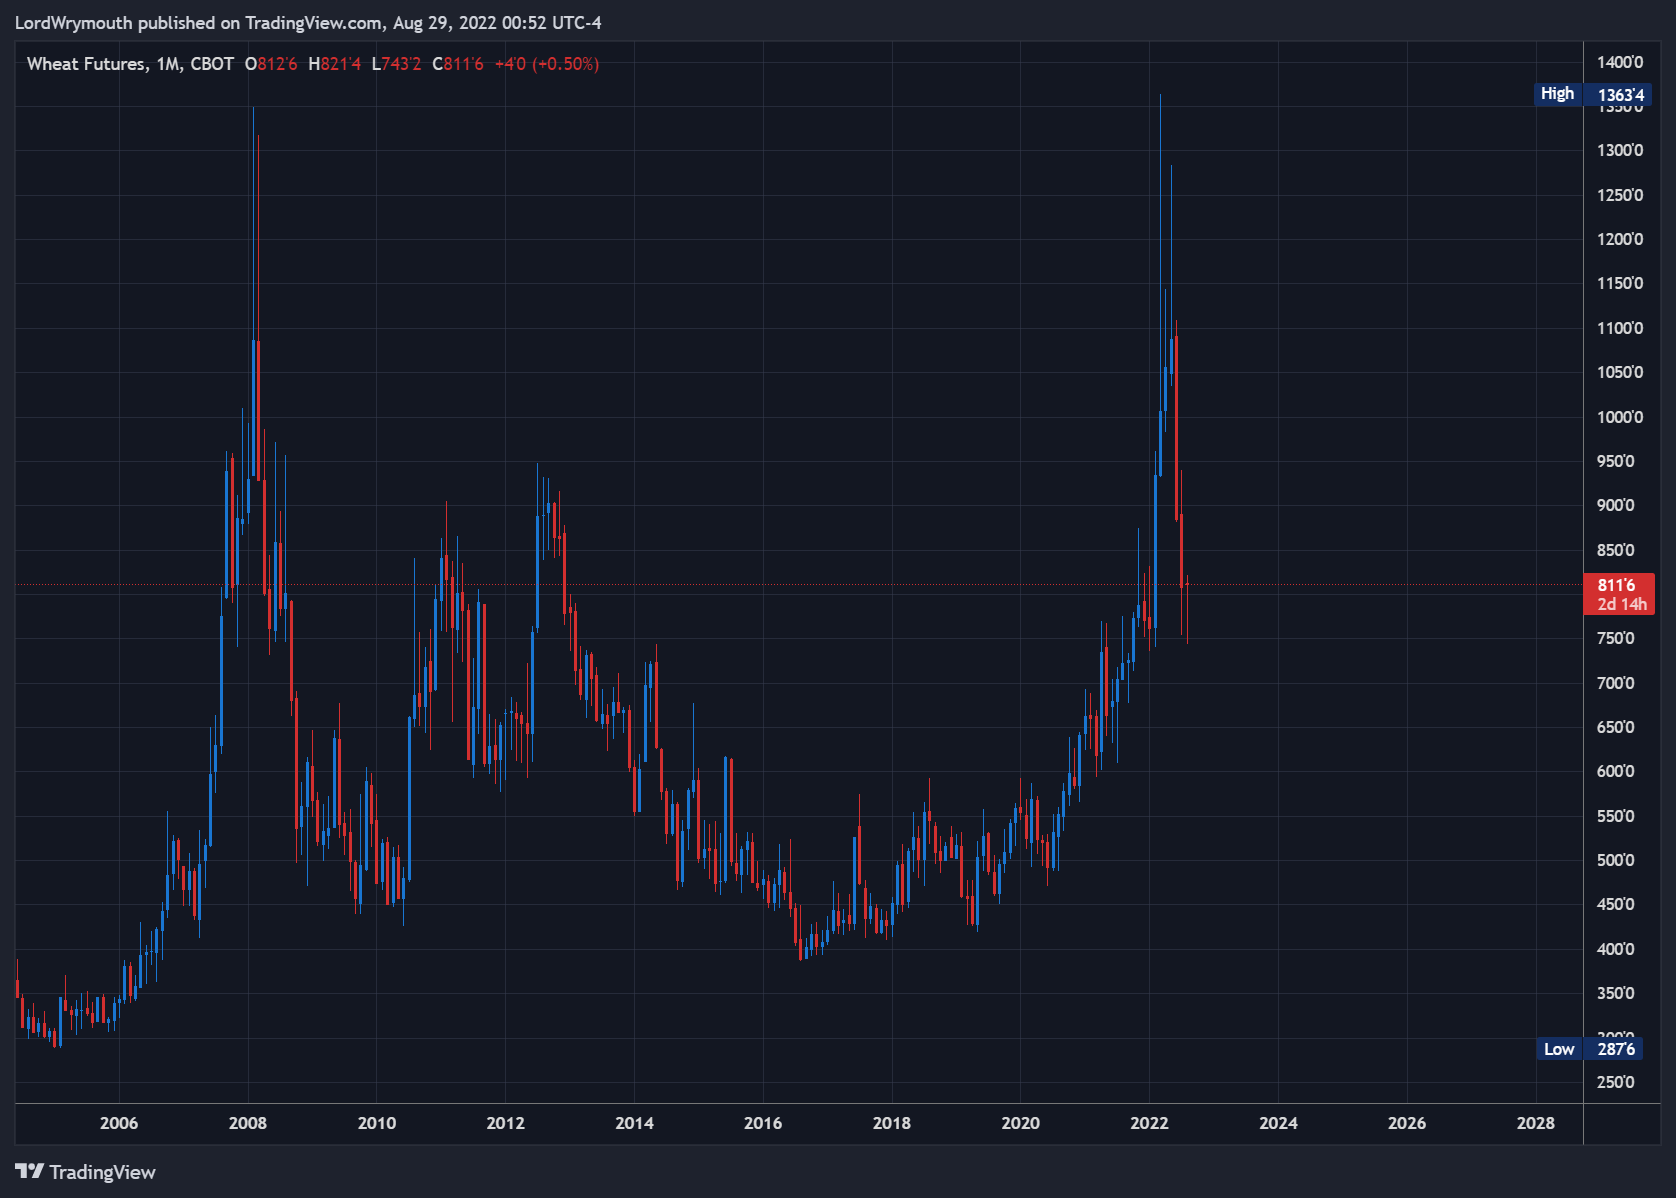Viewport: 1676px width, 1198px height.
Task: Click the Low price label 287'6
Action: (1615, 1049)
